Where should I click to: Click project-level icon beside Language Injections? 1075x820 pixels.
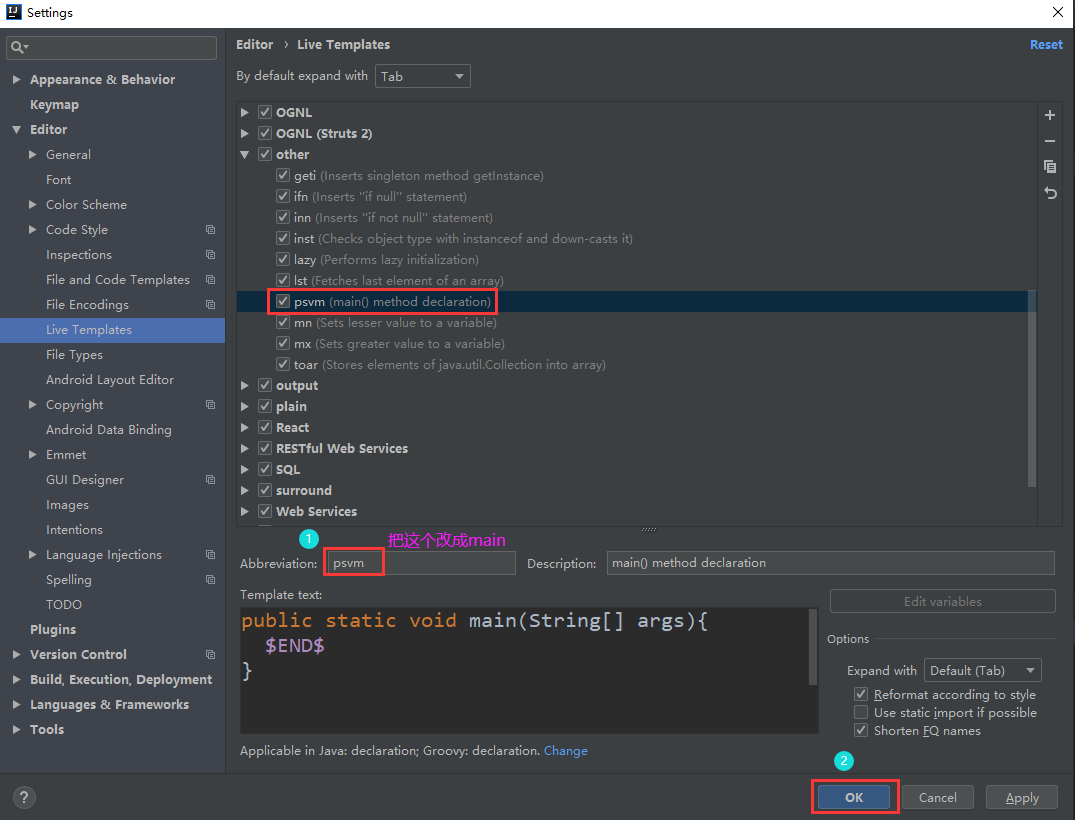coord(210,555)
